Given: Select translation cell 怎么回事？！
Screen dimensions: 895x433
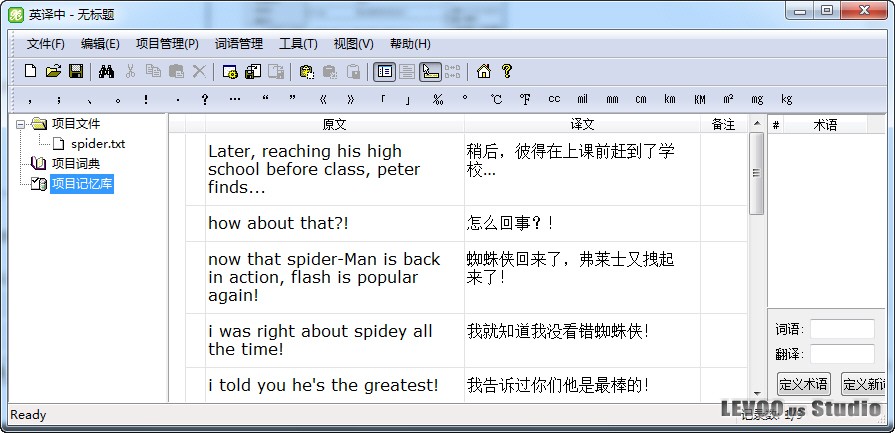Looking at the screenshot, I should (582, 223).
